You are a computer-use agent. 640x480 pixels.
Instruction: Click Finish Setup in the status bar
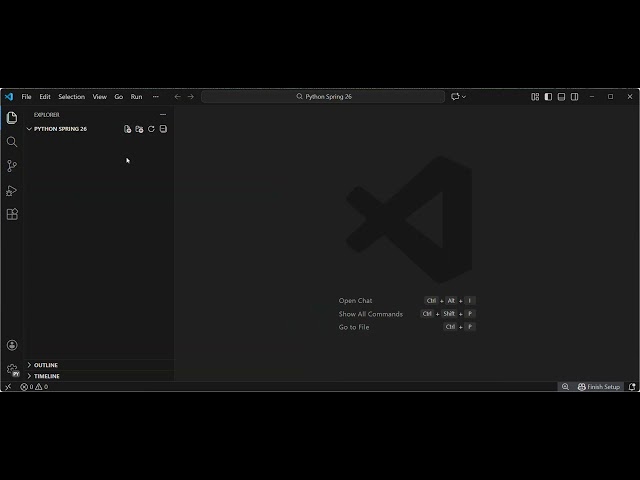click(x=599, y=387)
